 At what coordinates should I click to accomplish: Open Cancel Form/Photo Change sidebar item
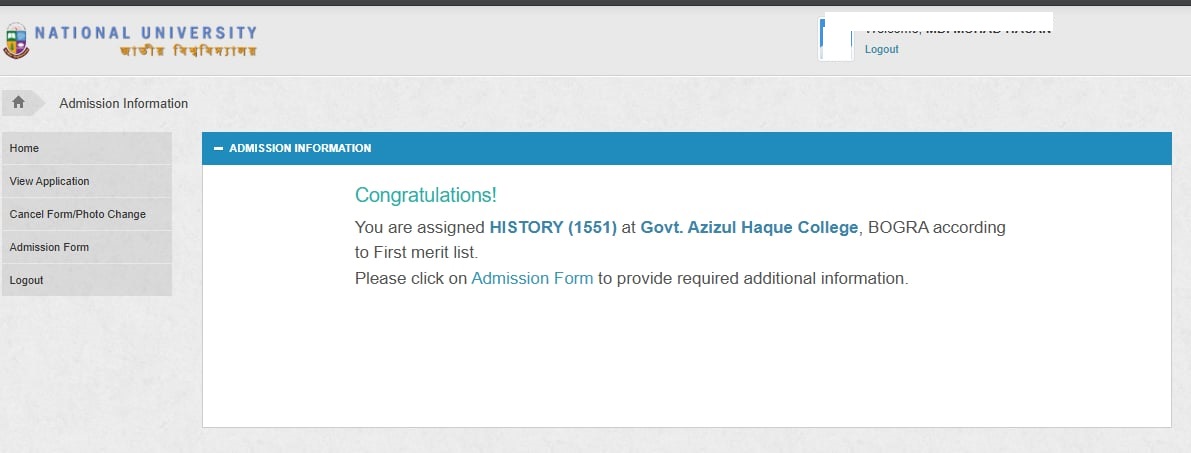[x=77, y=214]
